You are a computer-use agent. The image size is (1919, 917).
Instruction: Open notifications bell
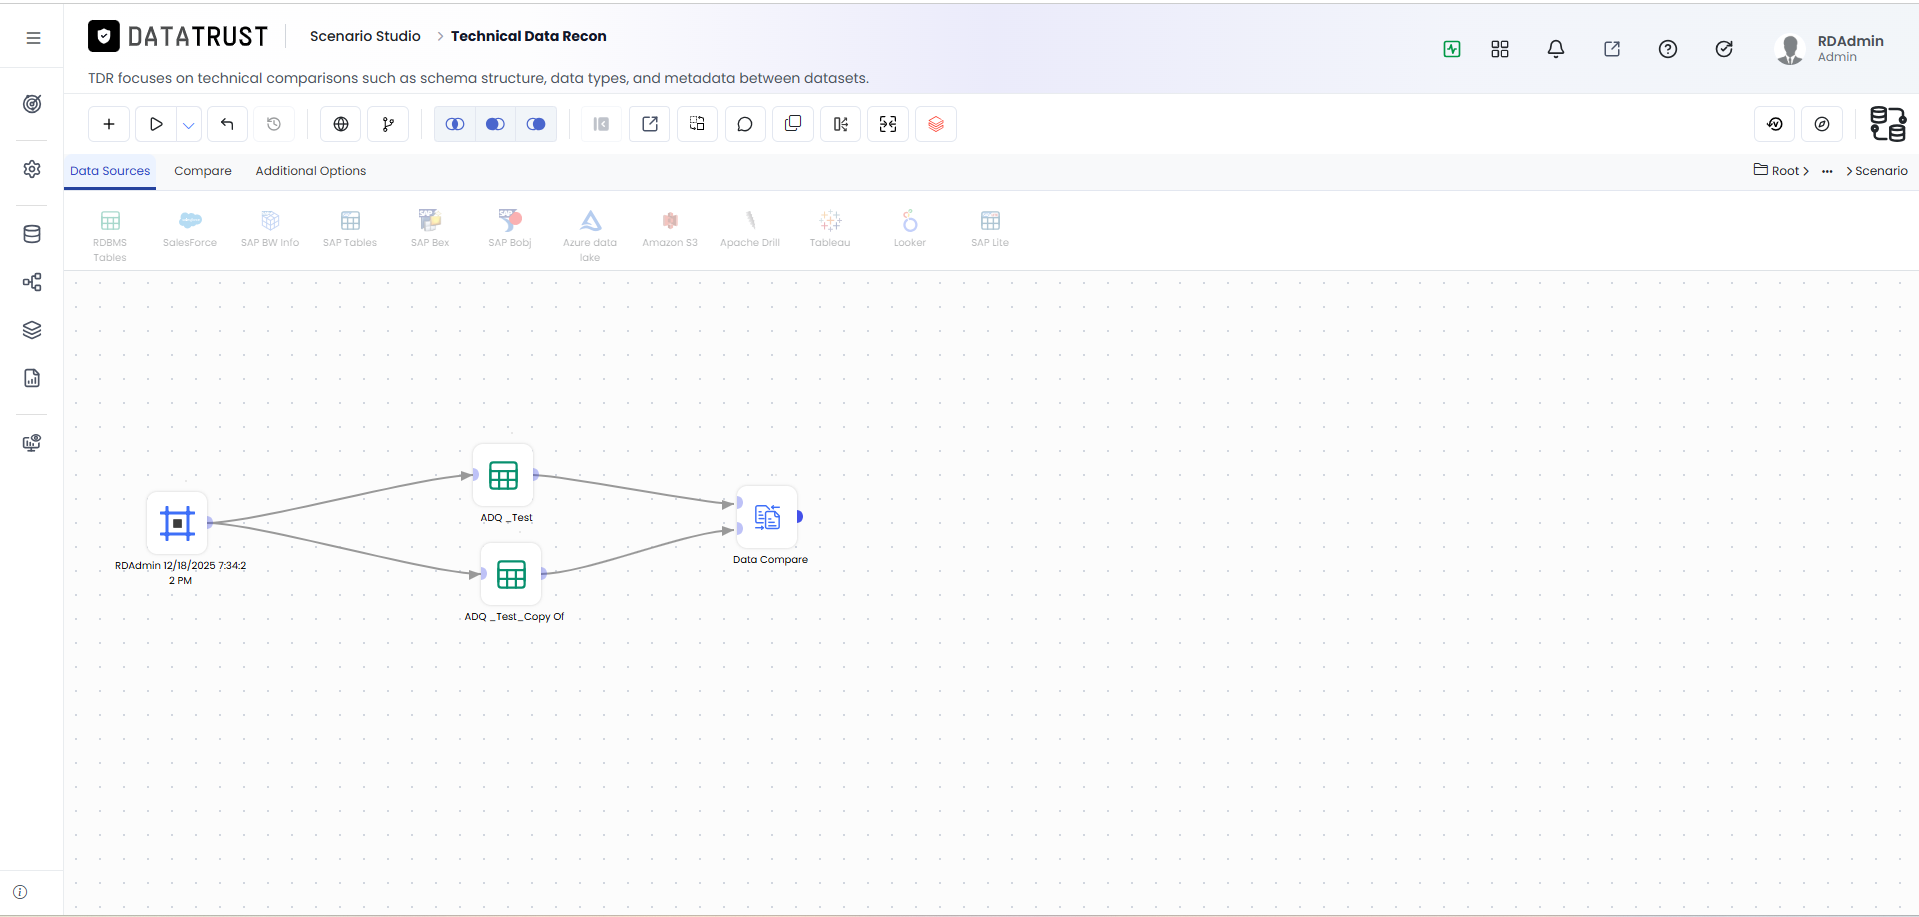[1556, 49]
